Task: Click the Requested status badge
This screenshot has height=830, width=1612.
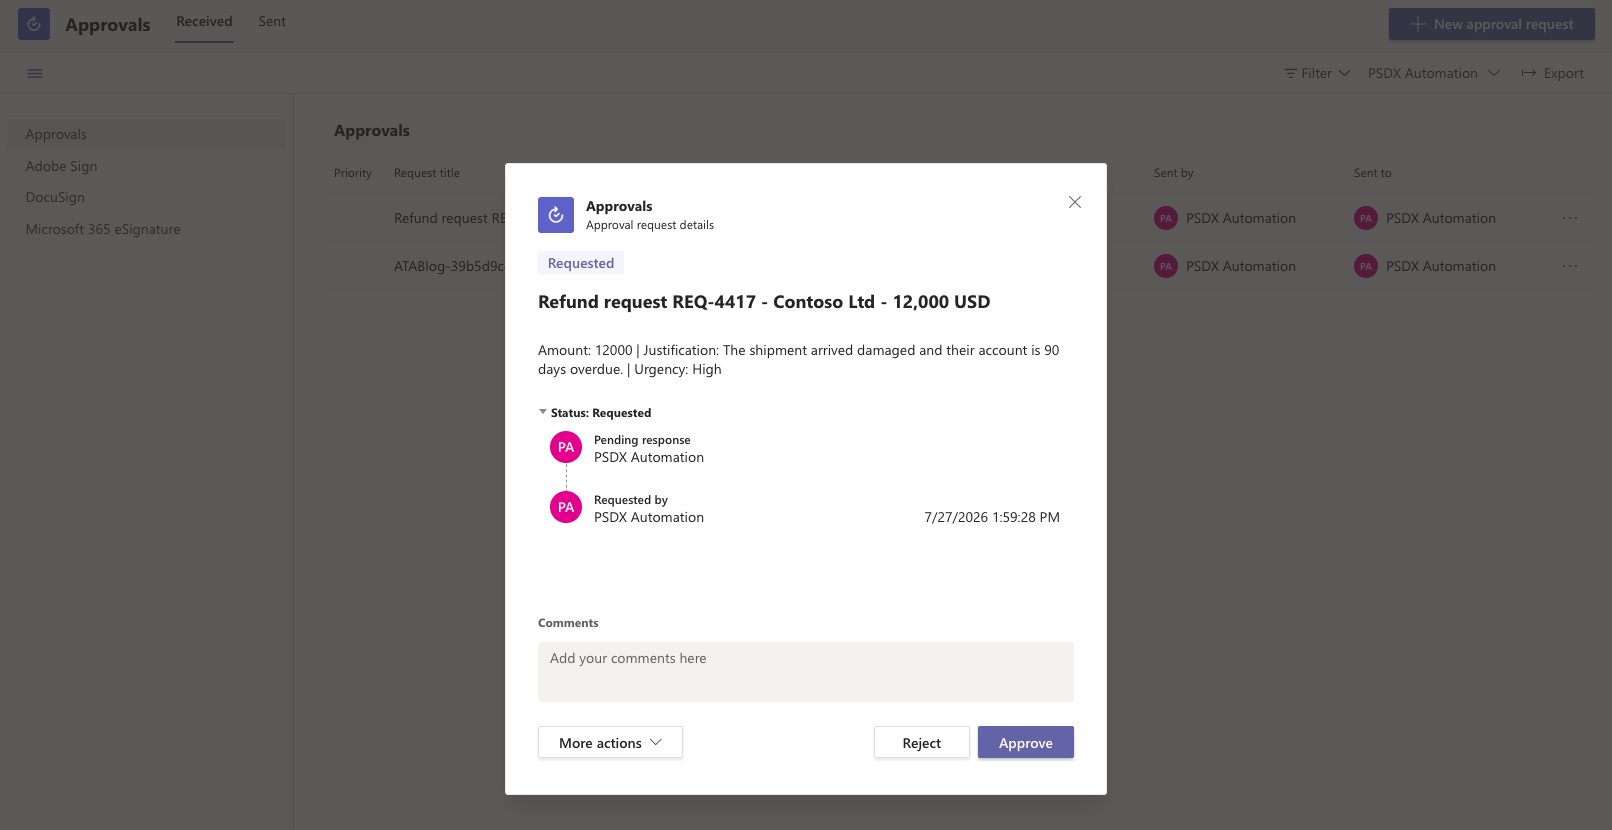Action: pyautogui.click(x=581, y=263)
